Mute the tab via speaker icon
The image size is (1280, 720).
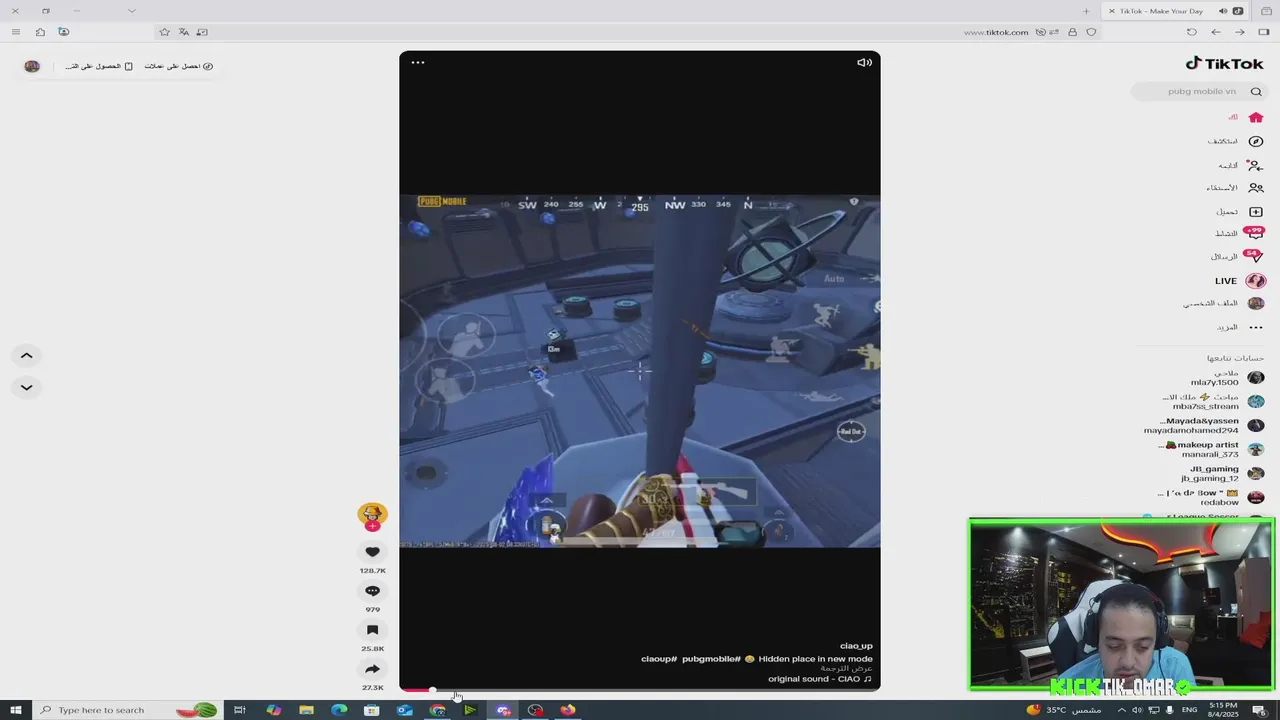(1222, 11)
